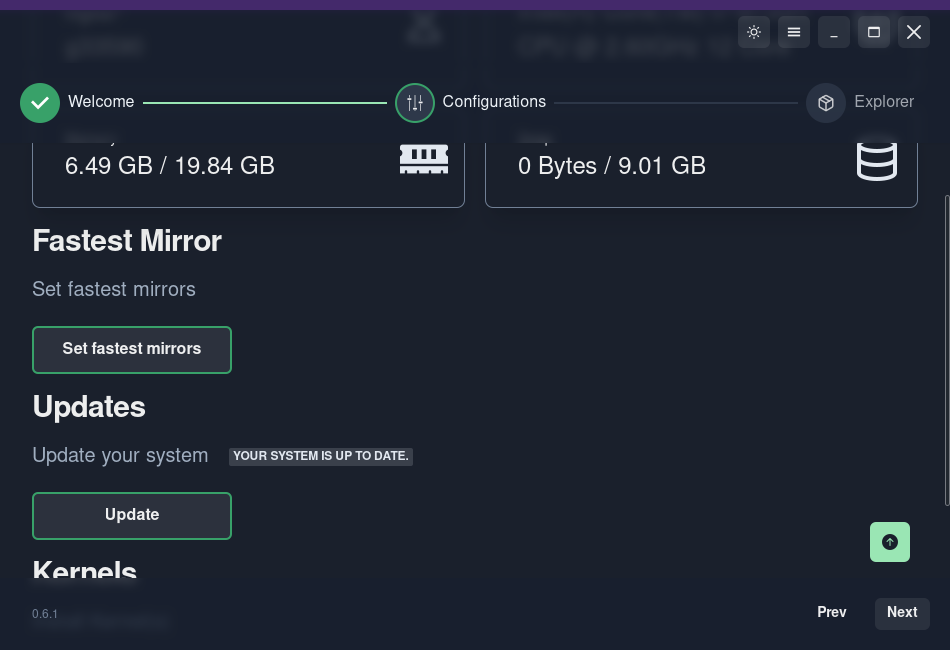This screenshot has height=650, width=950.
Task: Click the 'YOUR SYSTEM IS UP TO DATE.' badge
Action: click(x=321, y=456)
